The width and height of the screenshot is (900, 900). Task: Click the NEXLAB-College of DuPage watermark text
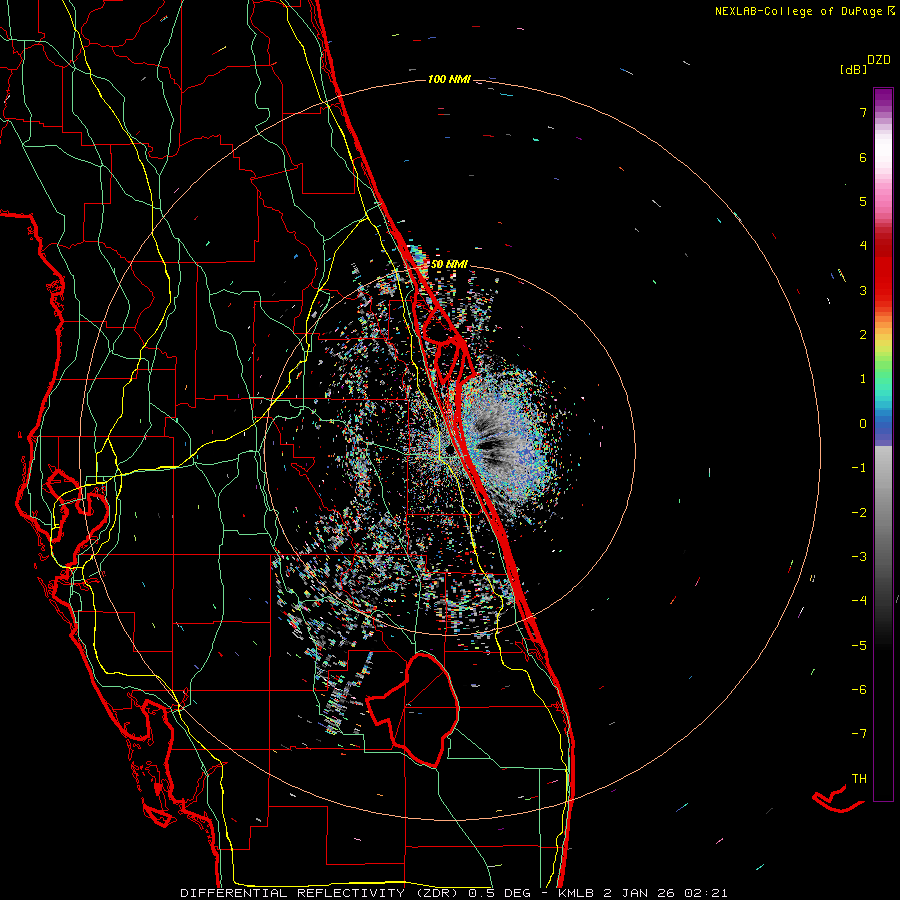pyautogui.click(x=800, y=11)
